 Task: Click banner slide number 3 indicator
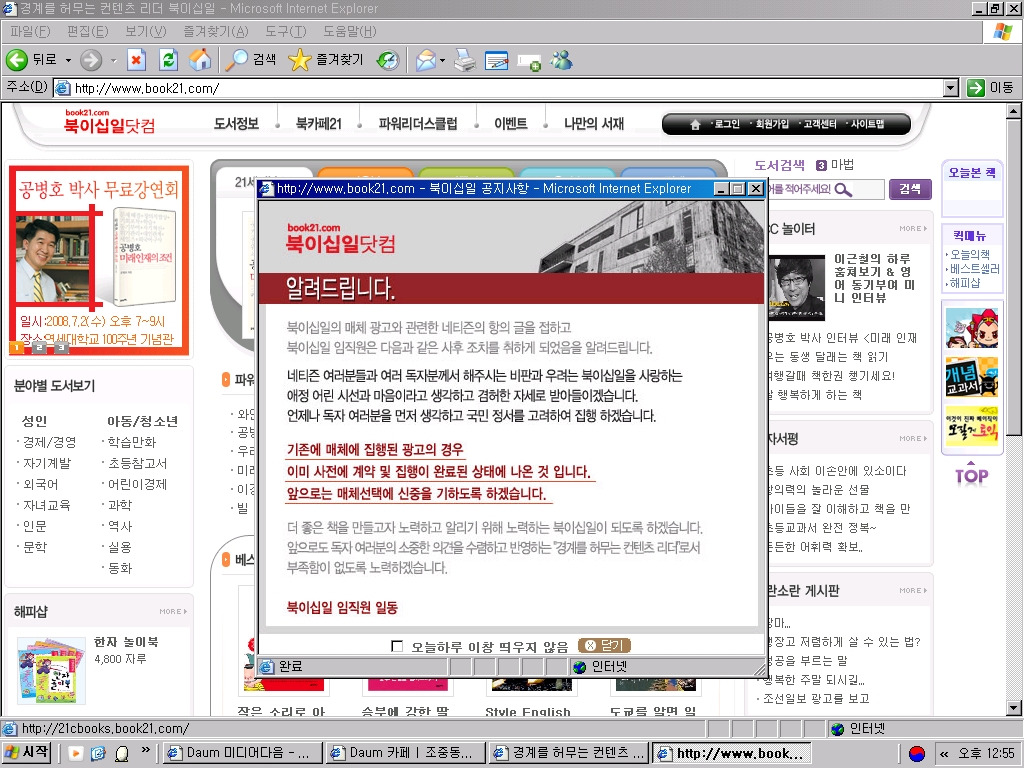pos(61,347)
